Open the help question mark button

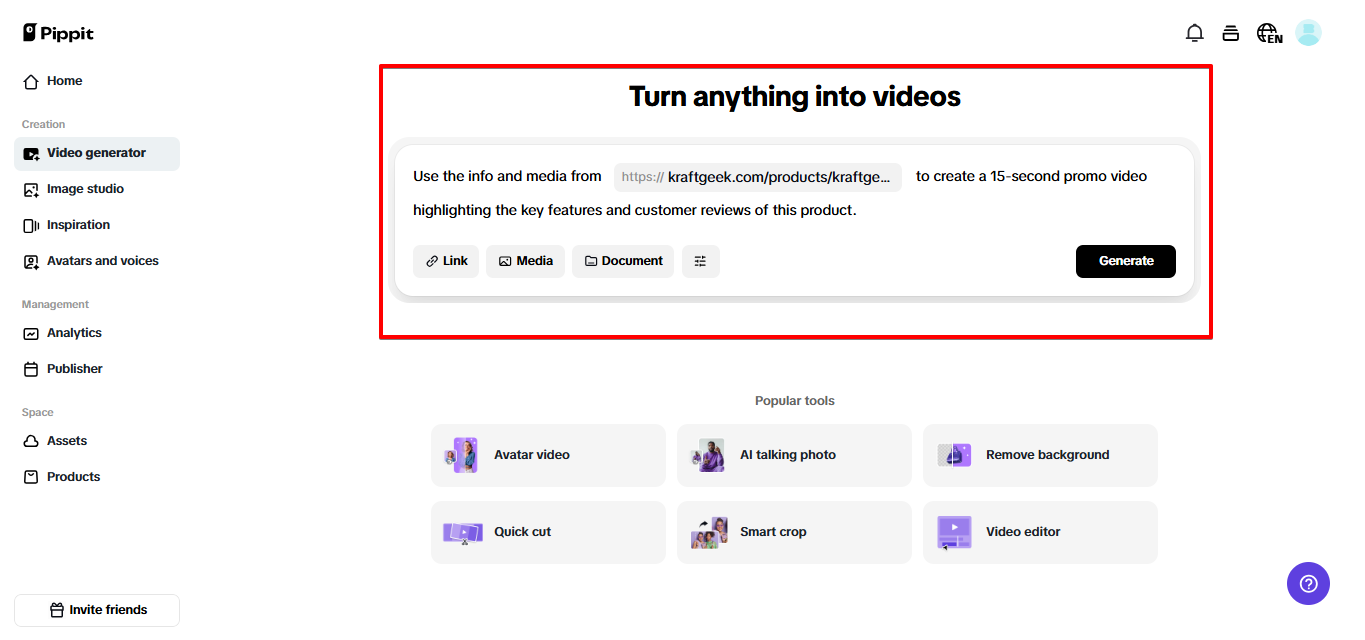pos(1308,583)
